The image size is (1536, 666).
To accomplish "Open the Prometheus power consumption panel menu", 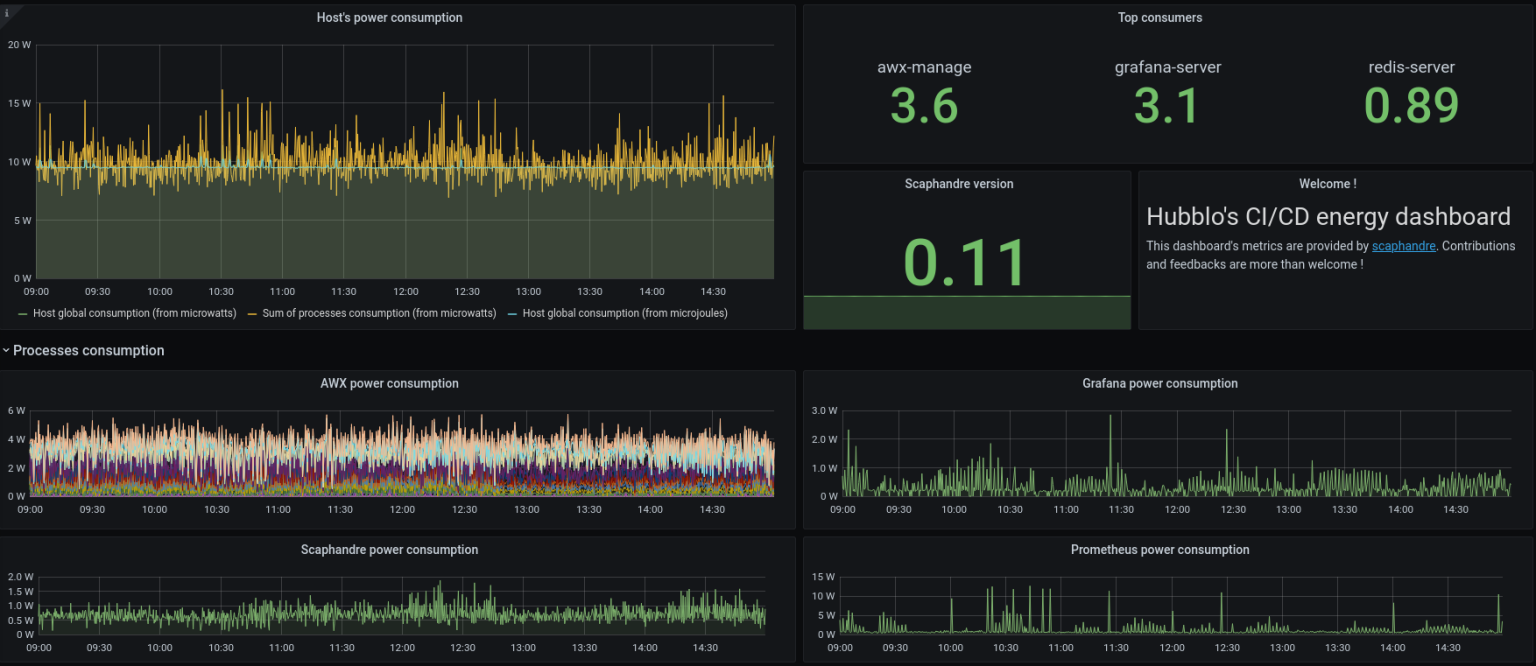I will tap(1160, 549).
